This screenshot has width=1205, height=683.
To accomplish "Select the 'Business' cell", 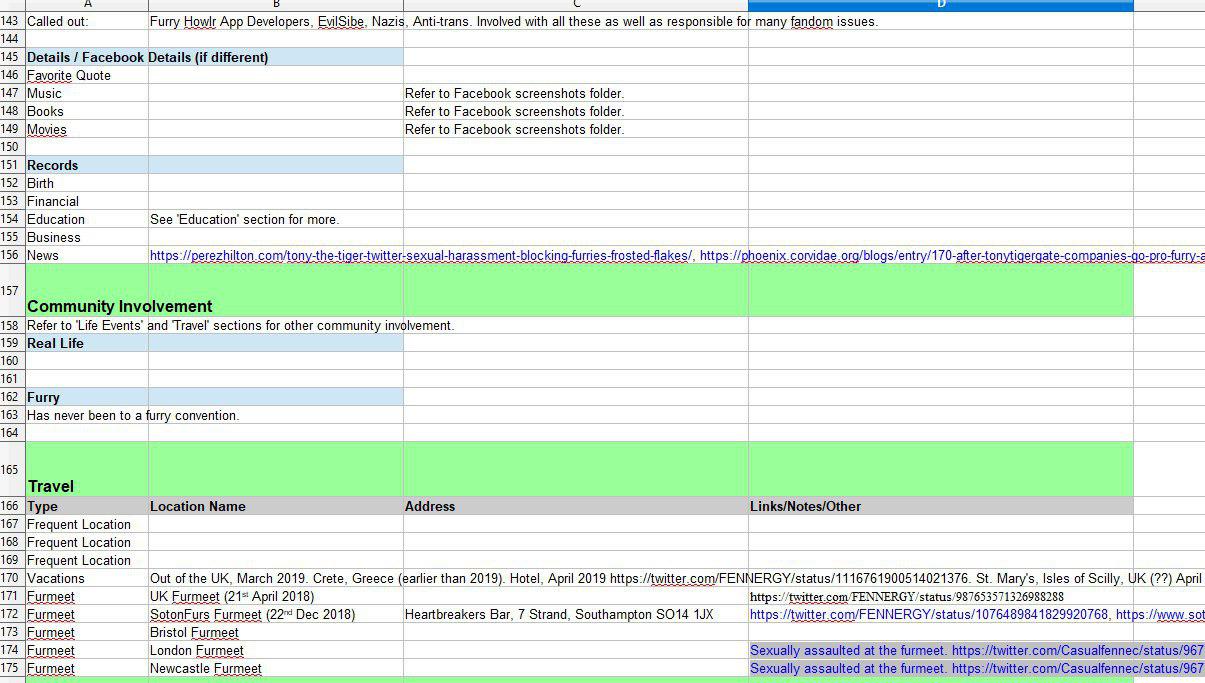I will click(x=87, y=237).
